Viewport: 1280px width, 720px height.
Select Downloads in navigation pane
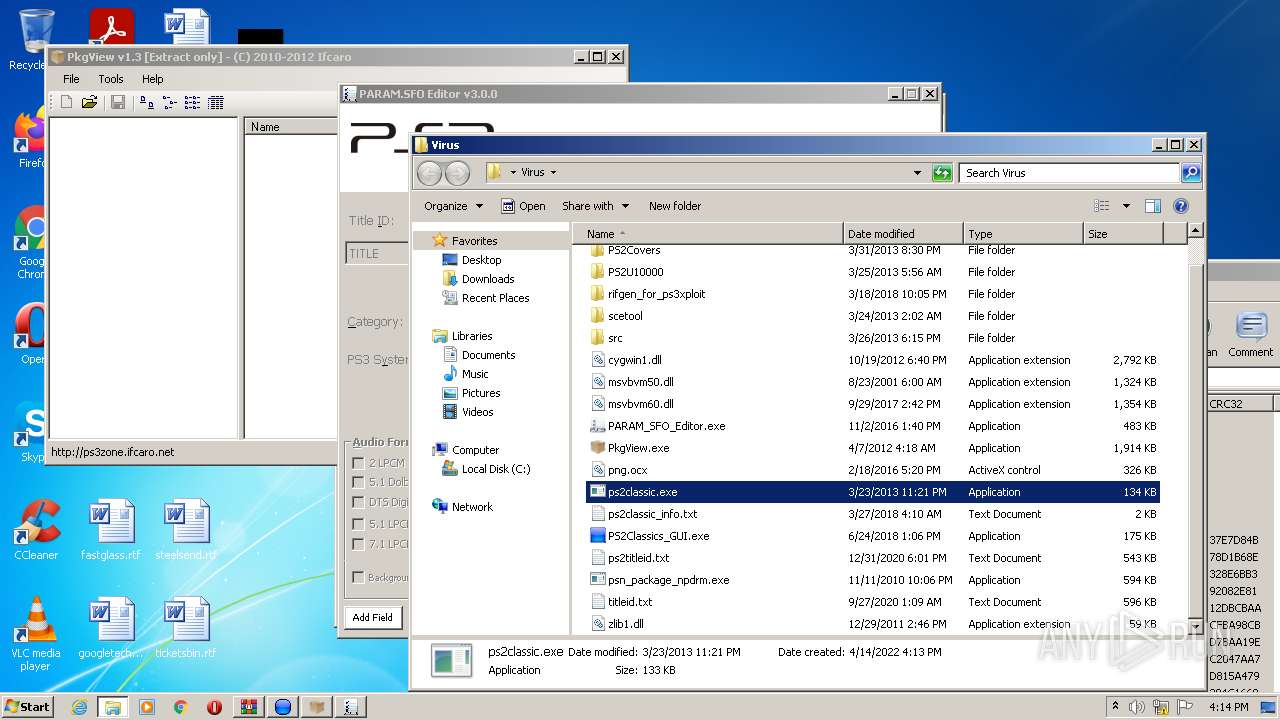pyautogui.click(x=488, y=279)
